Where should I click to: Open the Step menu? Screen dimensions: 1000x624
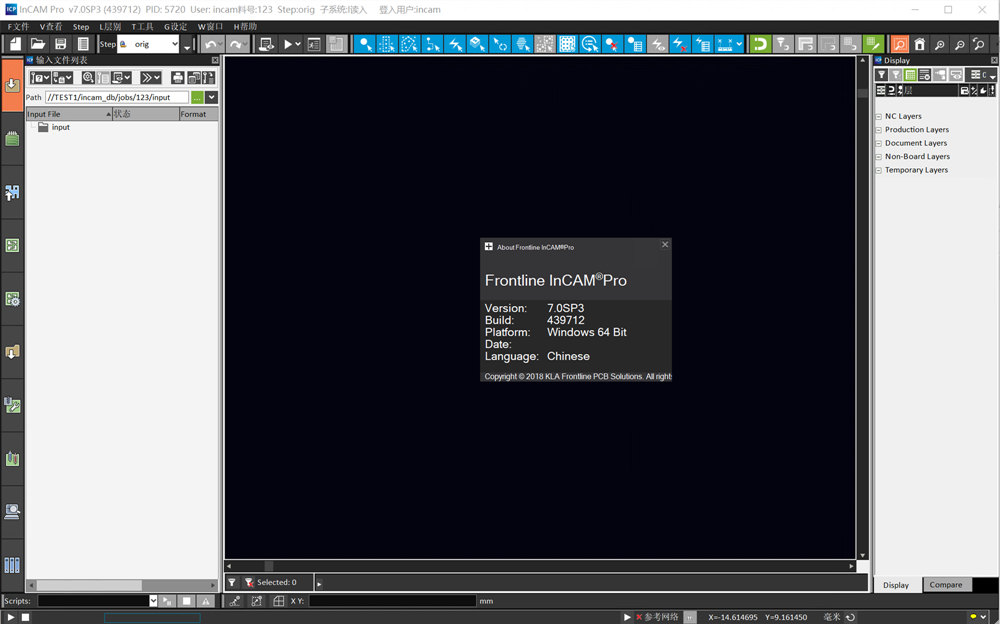click(81, 27)
